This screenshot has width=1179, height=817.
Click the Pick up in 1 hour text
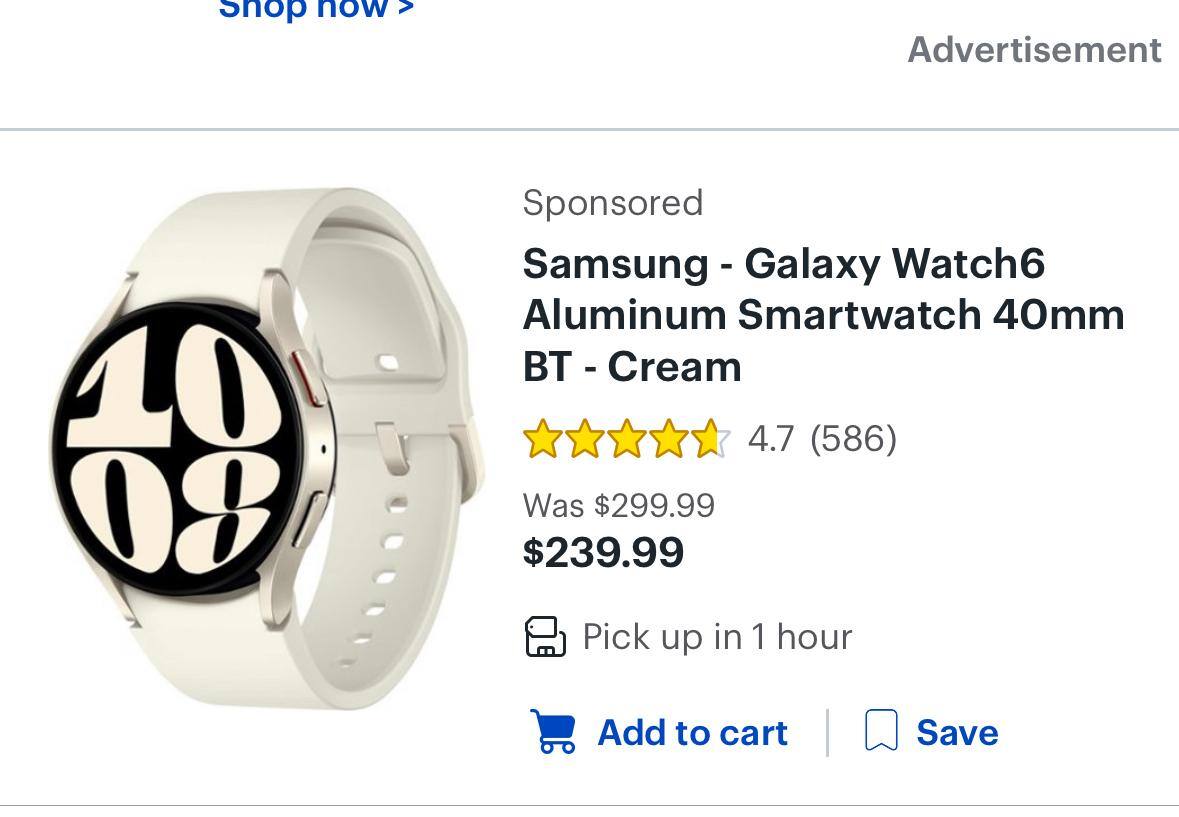tap(717, 637)
